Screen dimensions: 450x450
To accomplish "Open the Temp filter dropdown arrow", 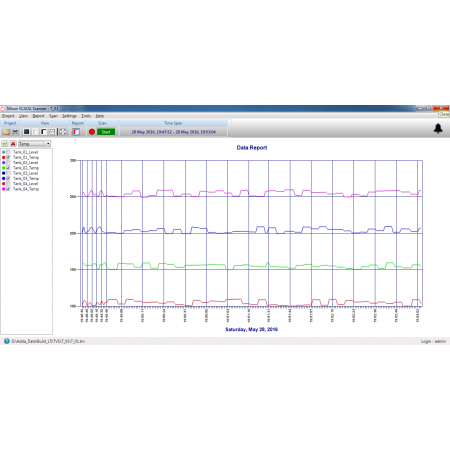I will click(x=48, y=144).
